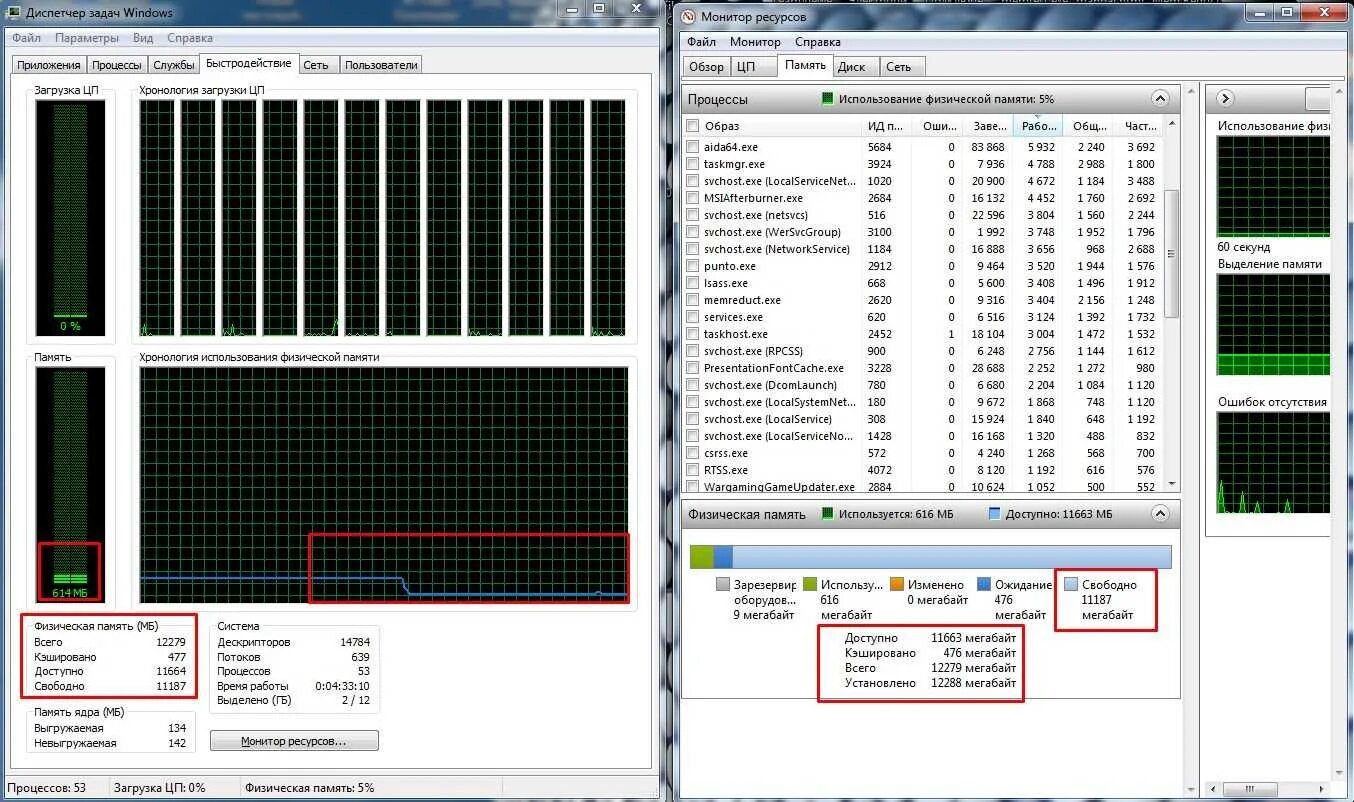The image size is (1354, 802).
Task: Open 'Справка' menu in Resource Monitor
Action: 818,42
